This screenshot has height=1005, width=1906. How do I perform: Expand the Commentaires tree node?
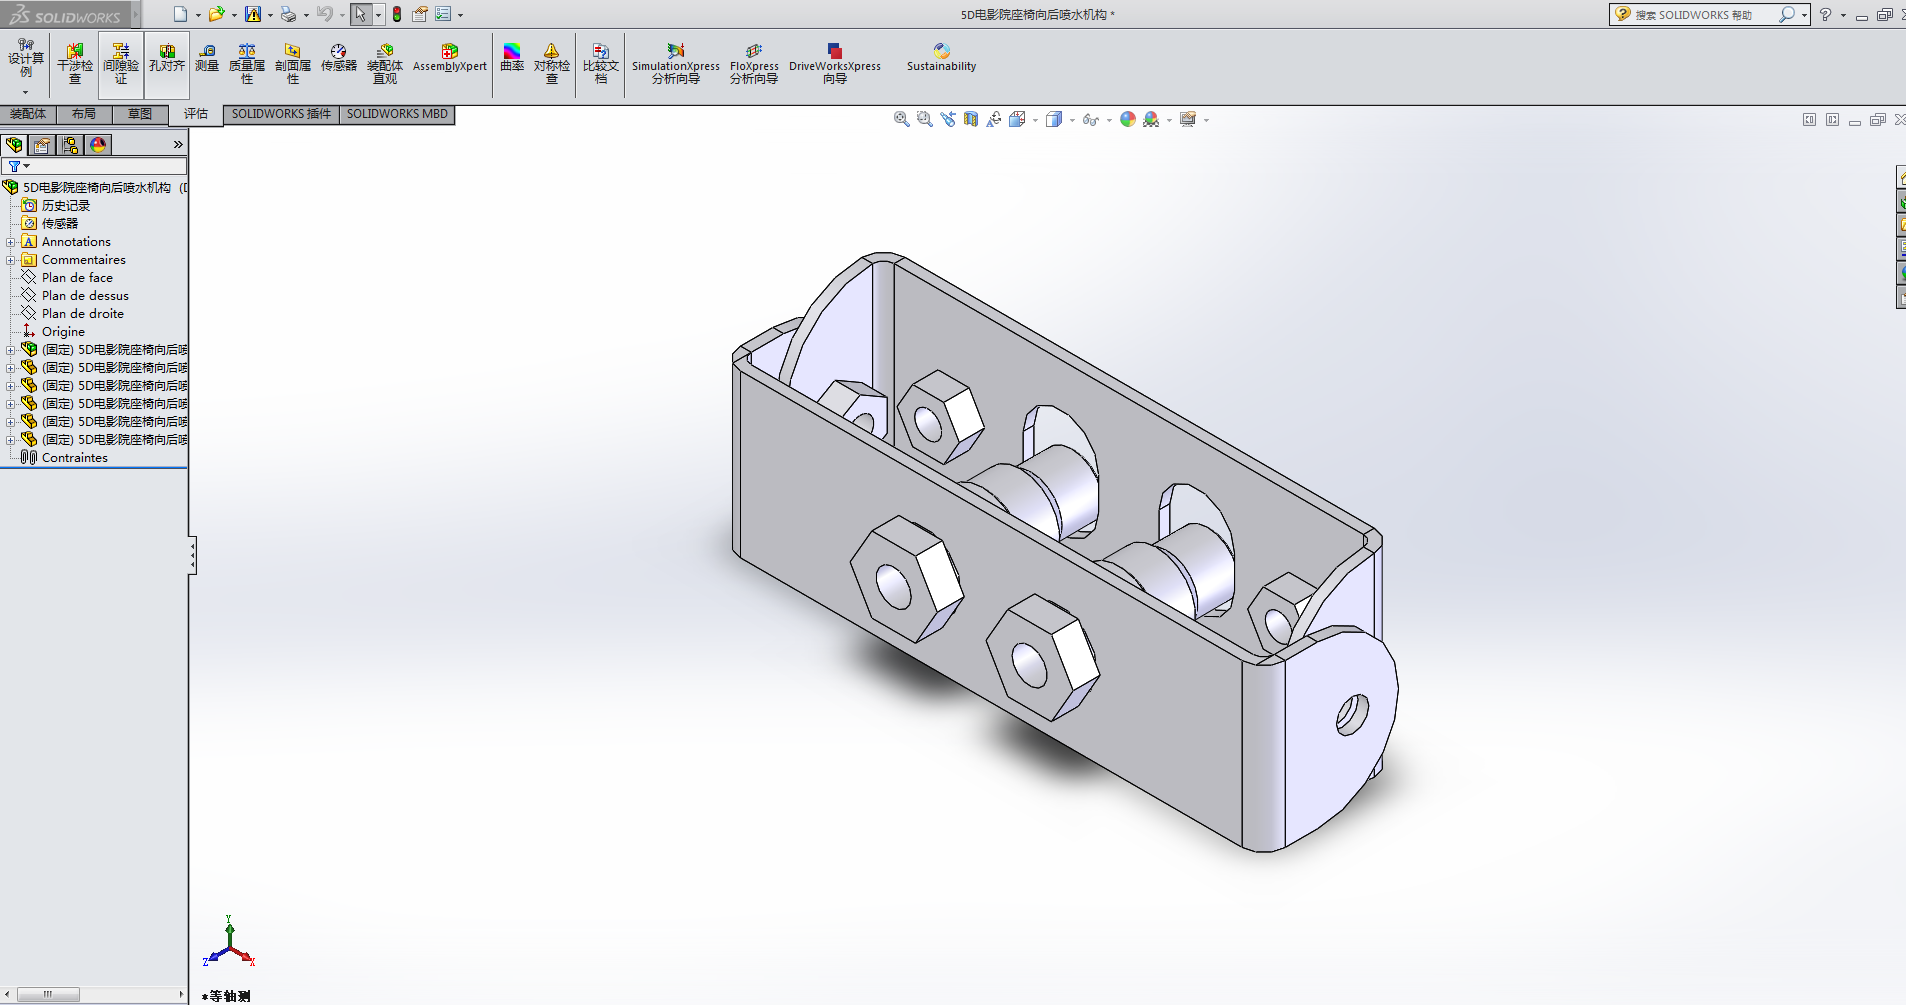click(11, 260)
